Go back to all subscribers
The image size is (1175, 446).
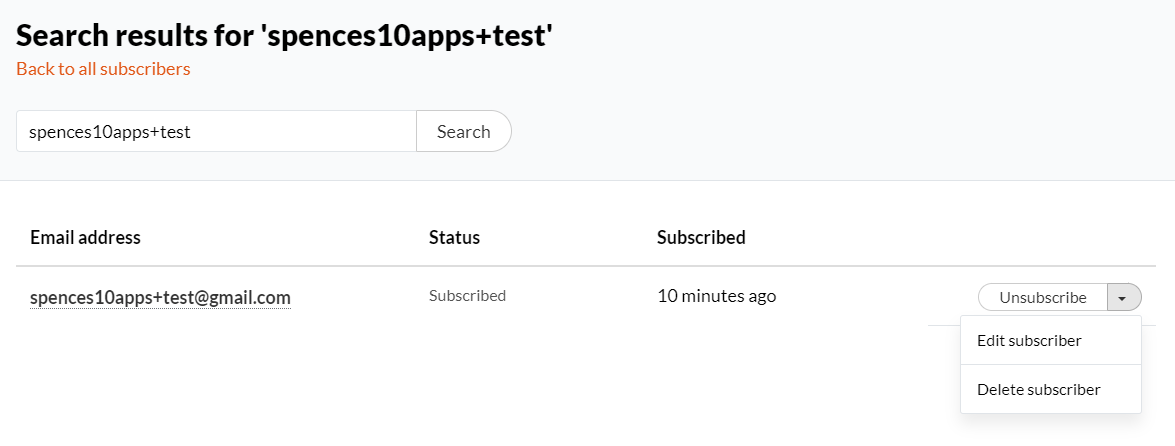pyautogui.click(x=103, y=69)
